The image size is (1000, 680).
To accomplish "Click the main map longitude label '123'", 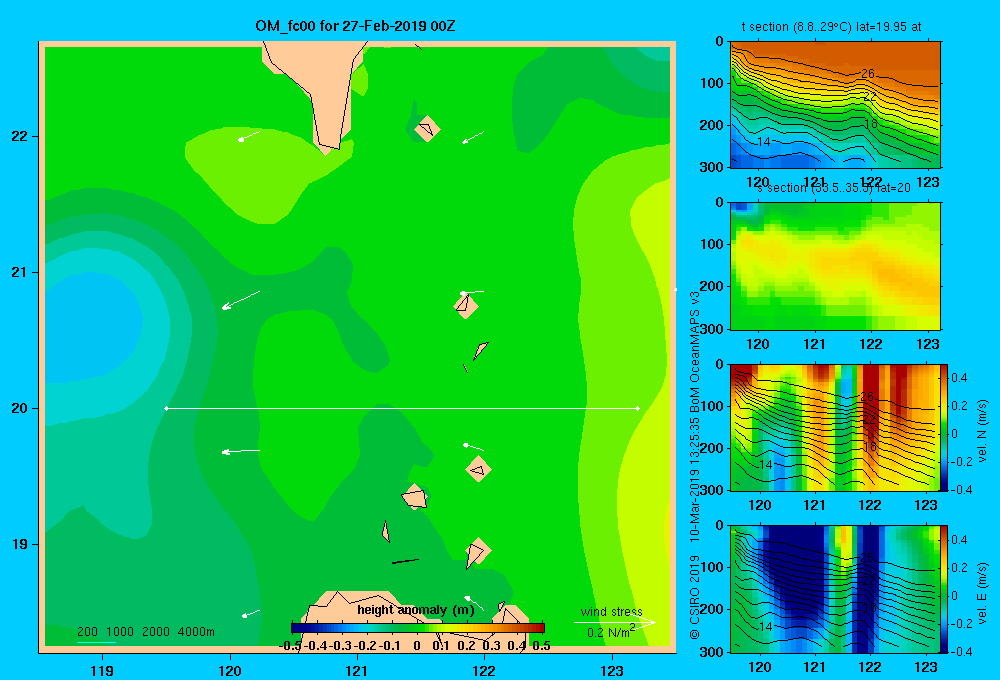I will (x=612, y=670).
